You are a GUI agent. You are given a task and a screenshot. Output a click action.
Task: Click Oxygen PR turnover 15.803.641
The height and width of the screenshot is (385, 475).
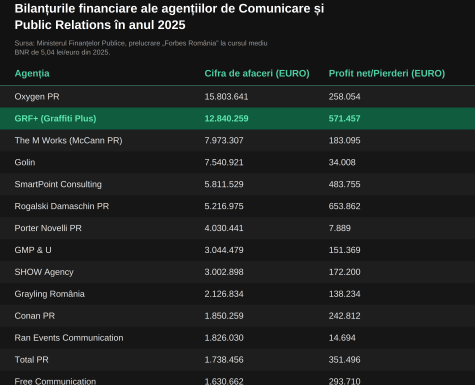[226, 97]
